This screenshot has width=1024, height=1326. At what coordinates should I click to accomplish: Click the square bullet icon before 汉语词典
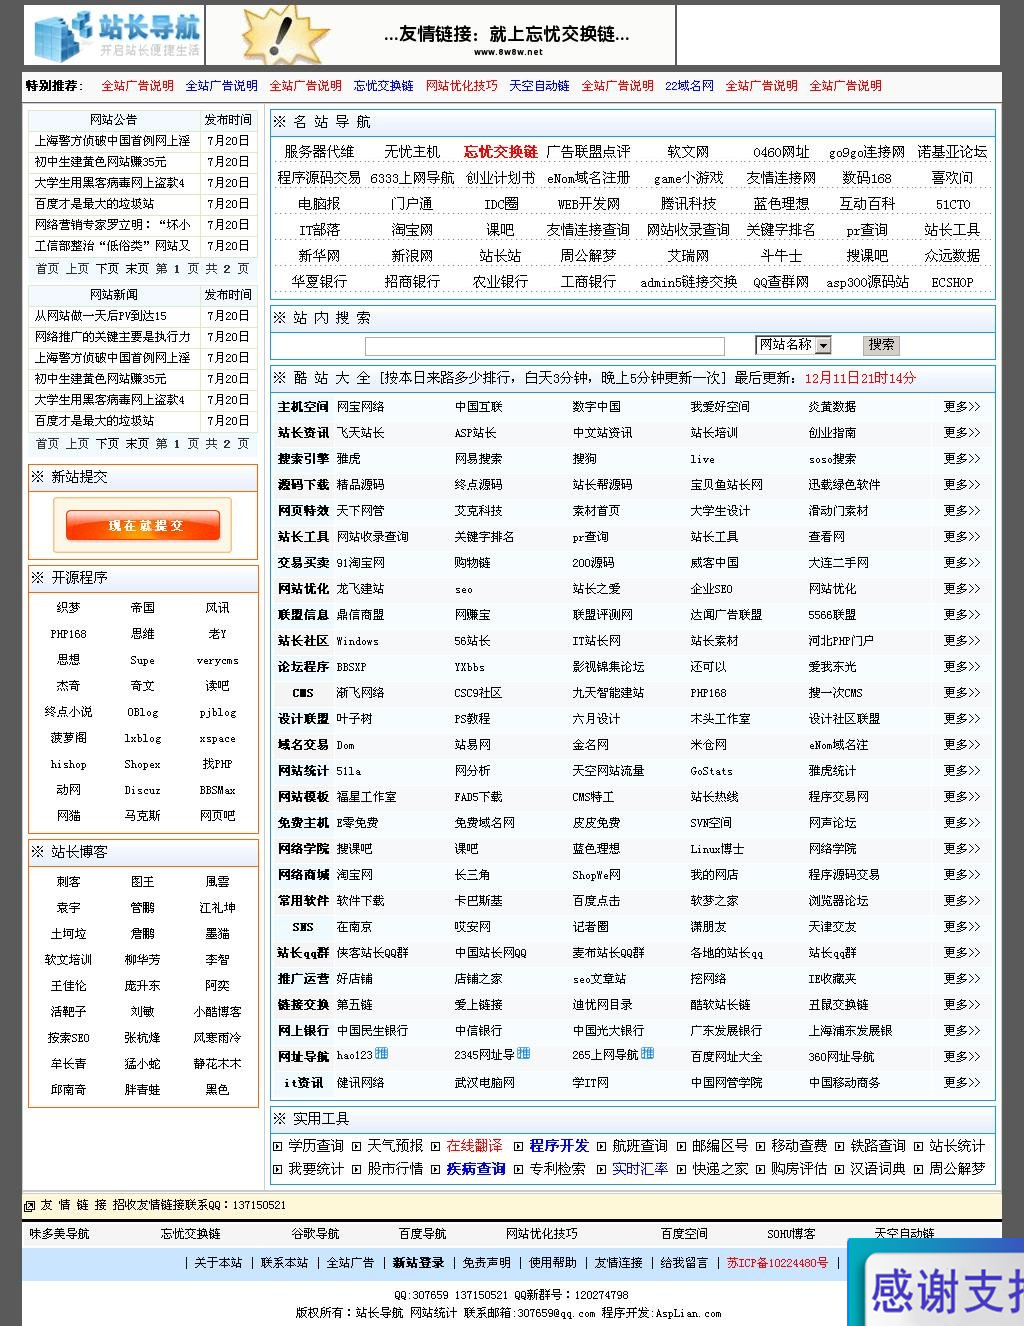839,1169
